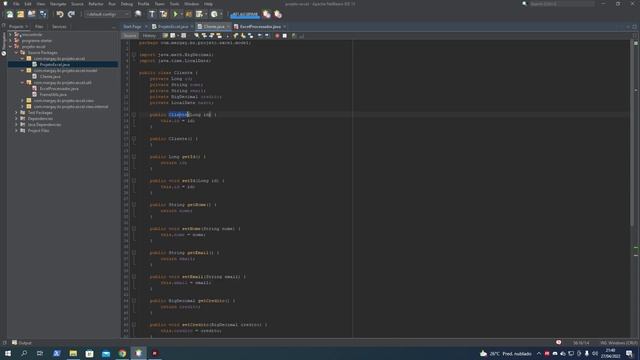Expand the Dependencies node
The height and width of the screenshot is (360, 640).
point(16,119)
